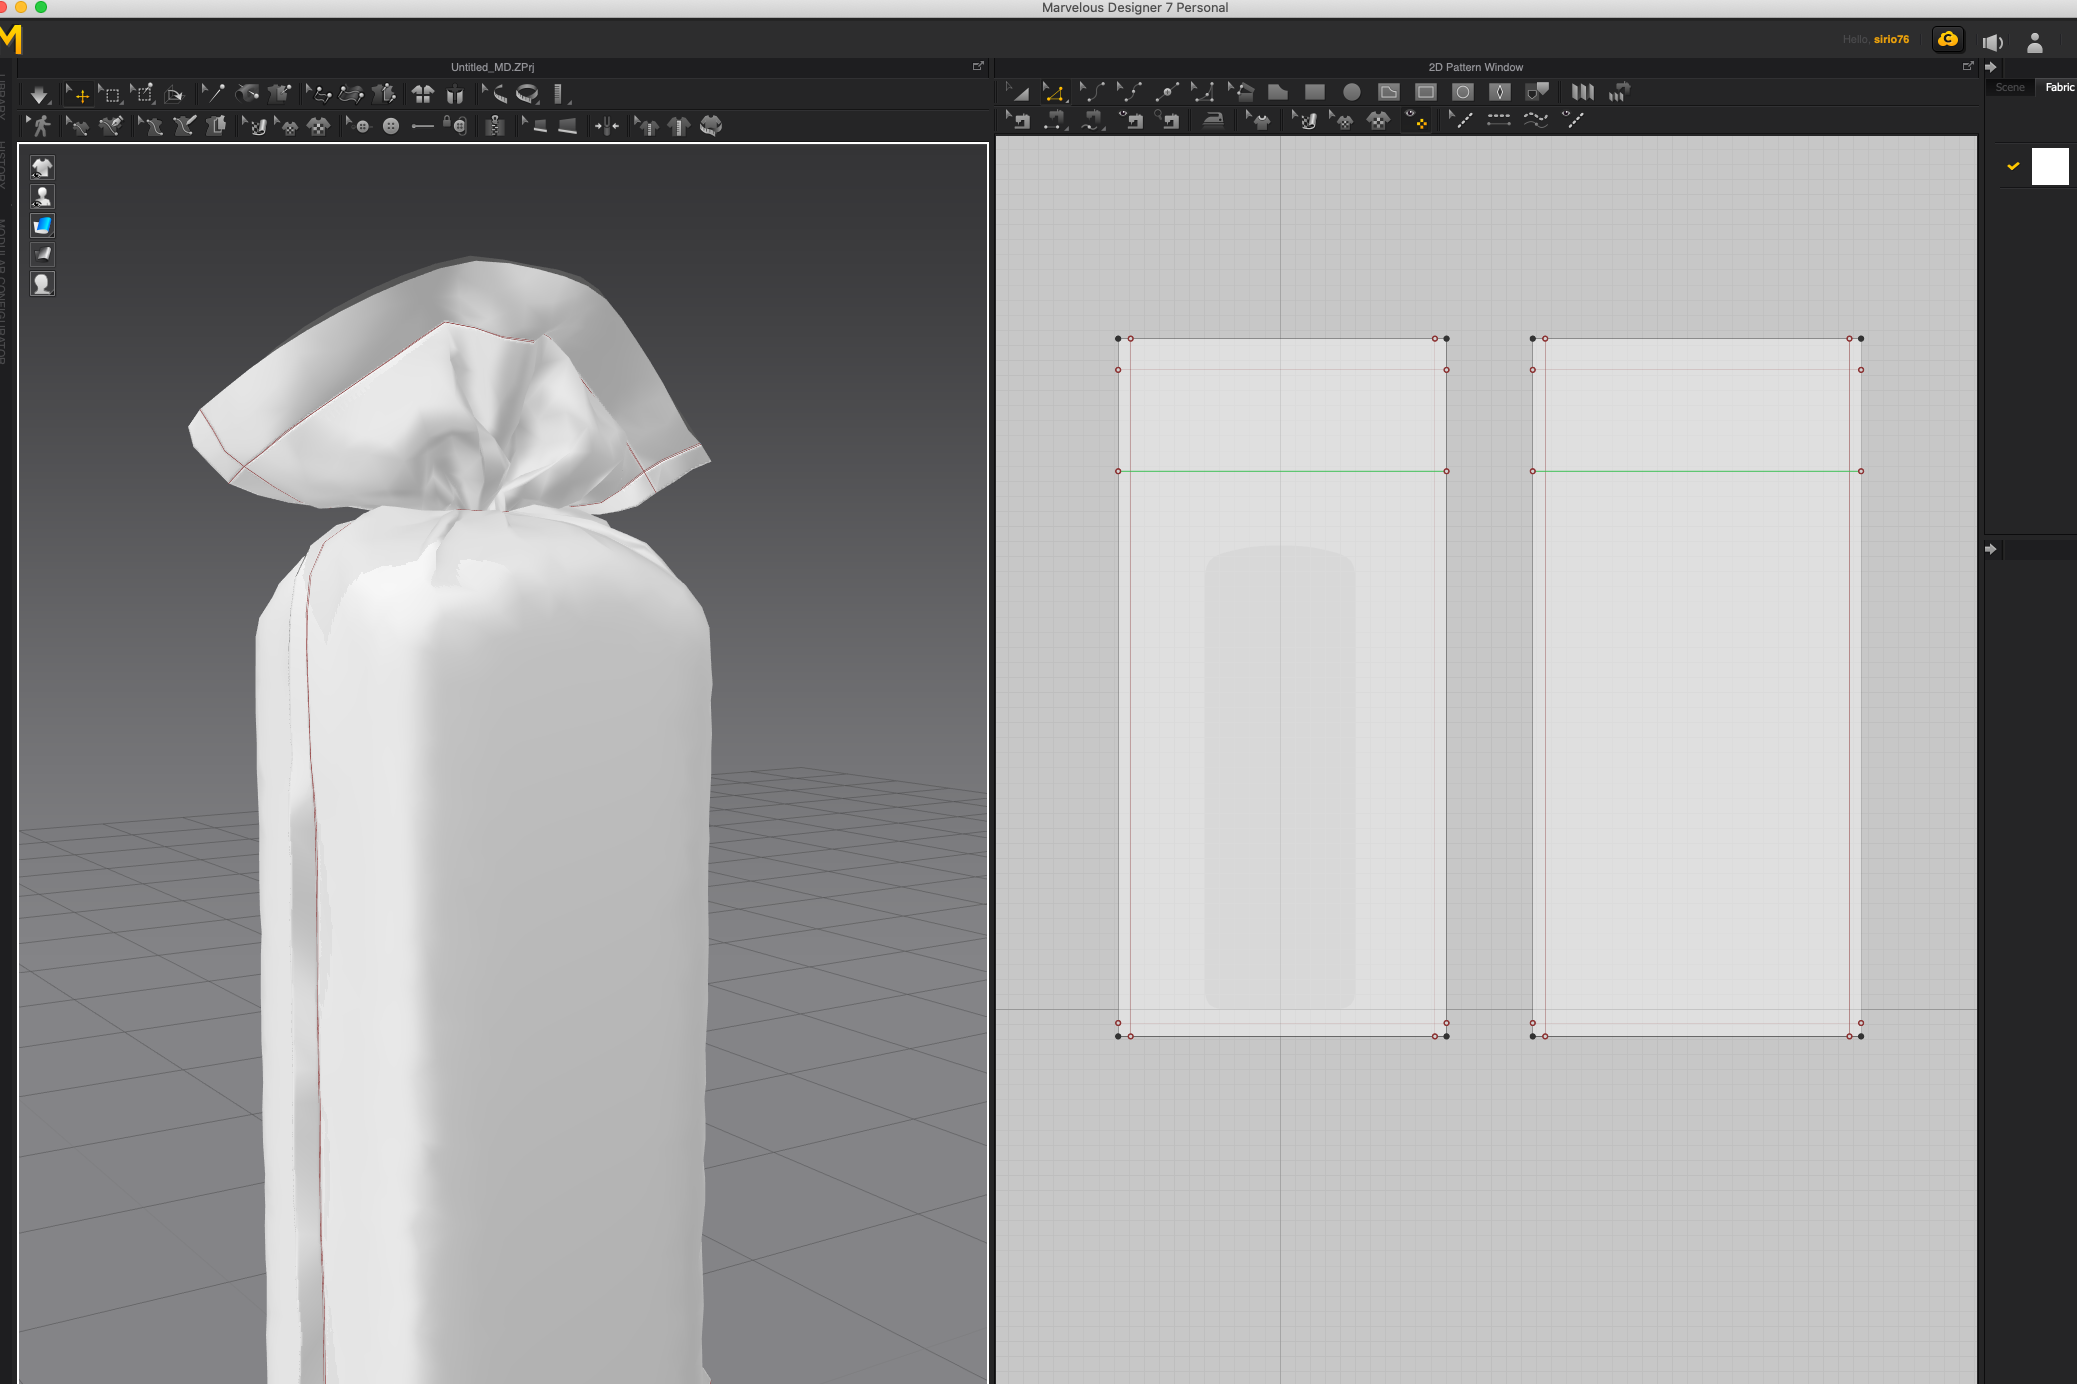
Task: Collapse the lower property panel arrow
Action: point(1991,549)
